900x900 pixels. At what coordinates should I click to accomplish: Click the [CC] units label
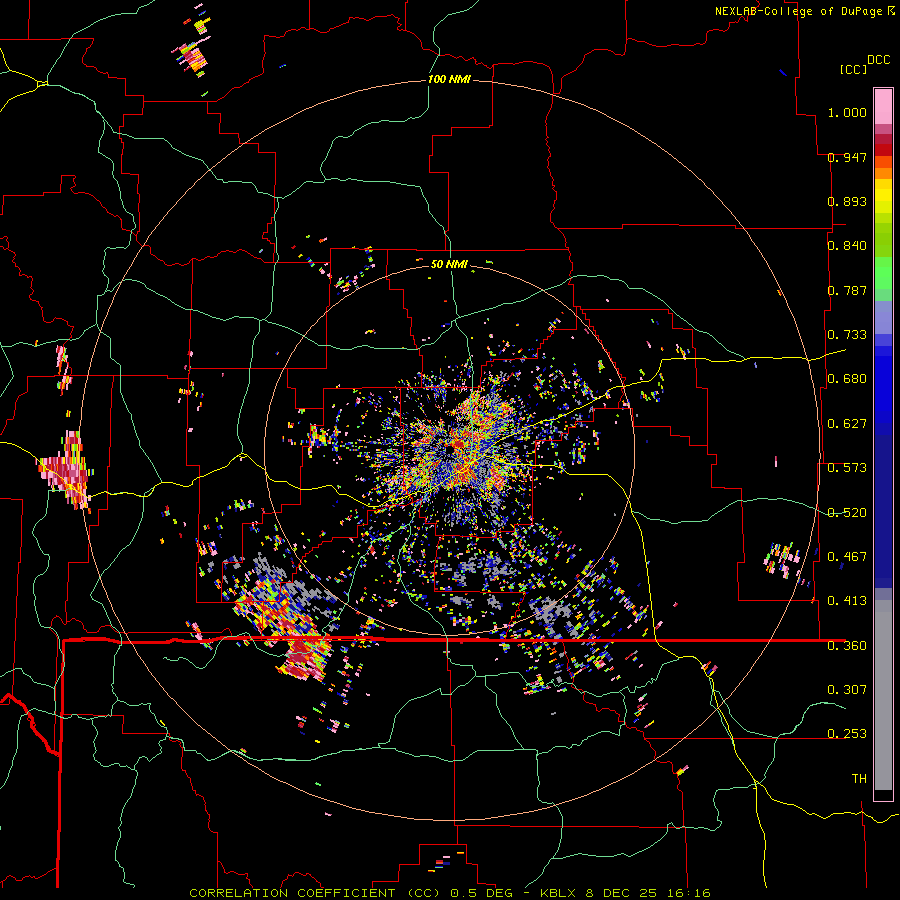pyautogui.click(x=853, y=69)
